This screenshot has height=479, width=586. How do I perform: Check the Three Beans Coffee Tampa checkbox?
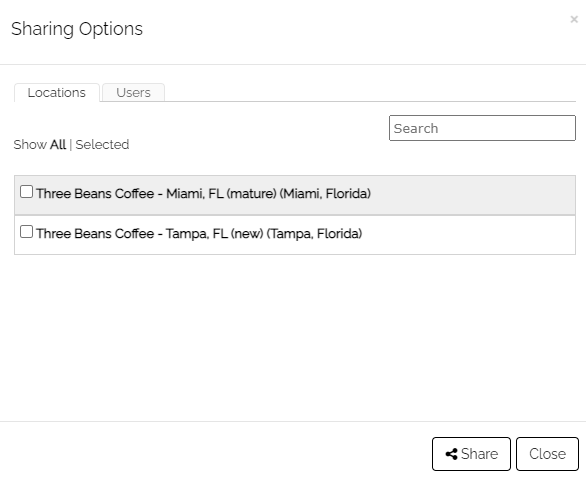coord(27,232)
